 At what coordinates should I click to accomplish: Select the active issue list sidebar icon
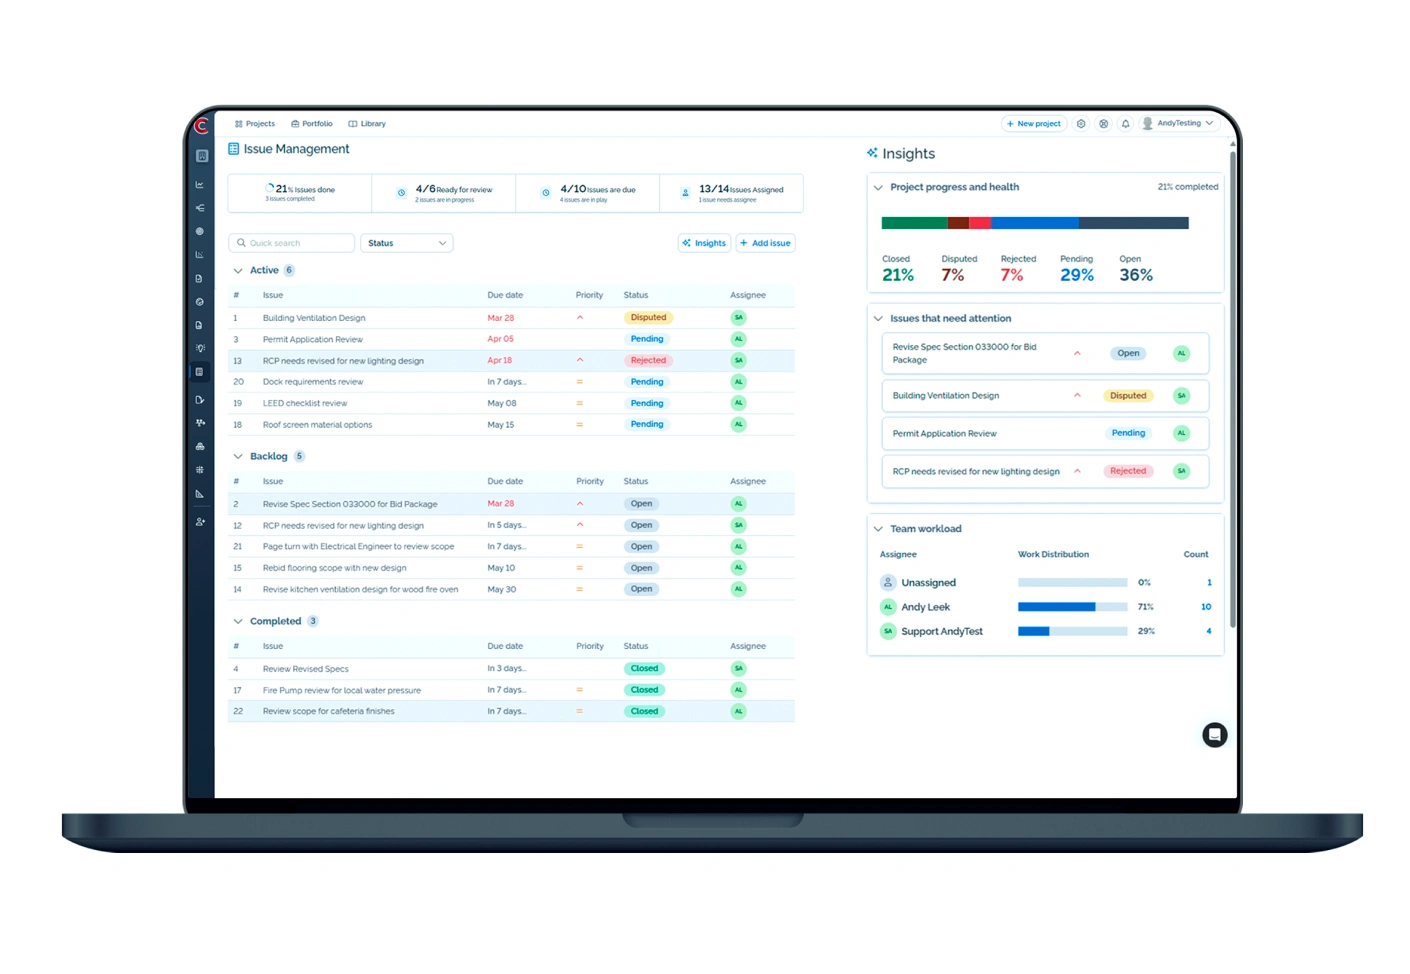click(200, 372)
